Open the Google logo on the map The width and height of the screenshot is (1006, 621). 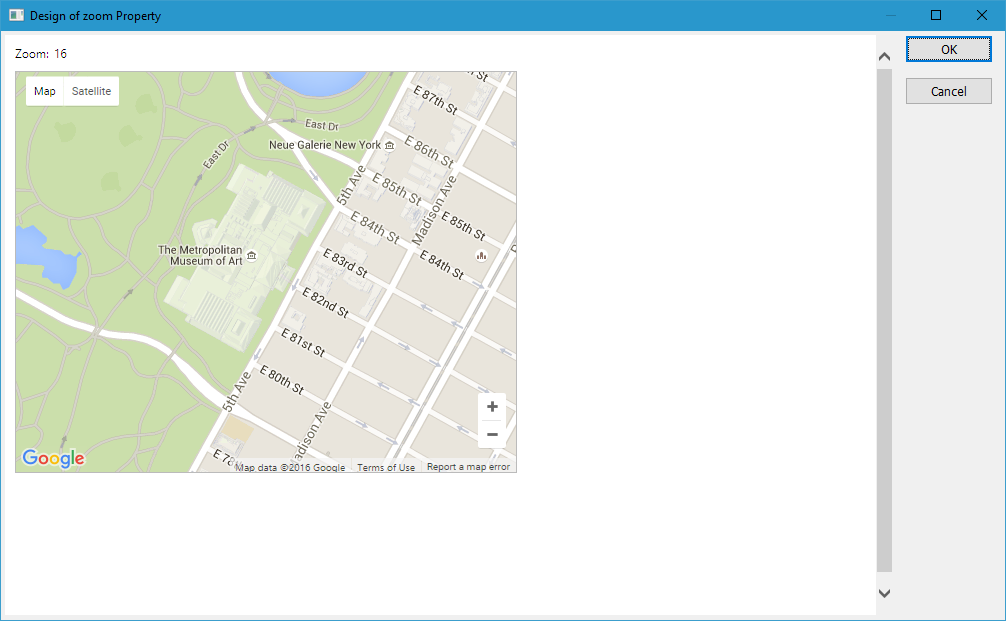pos(53,458)
